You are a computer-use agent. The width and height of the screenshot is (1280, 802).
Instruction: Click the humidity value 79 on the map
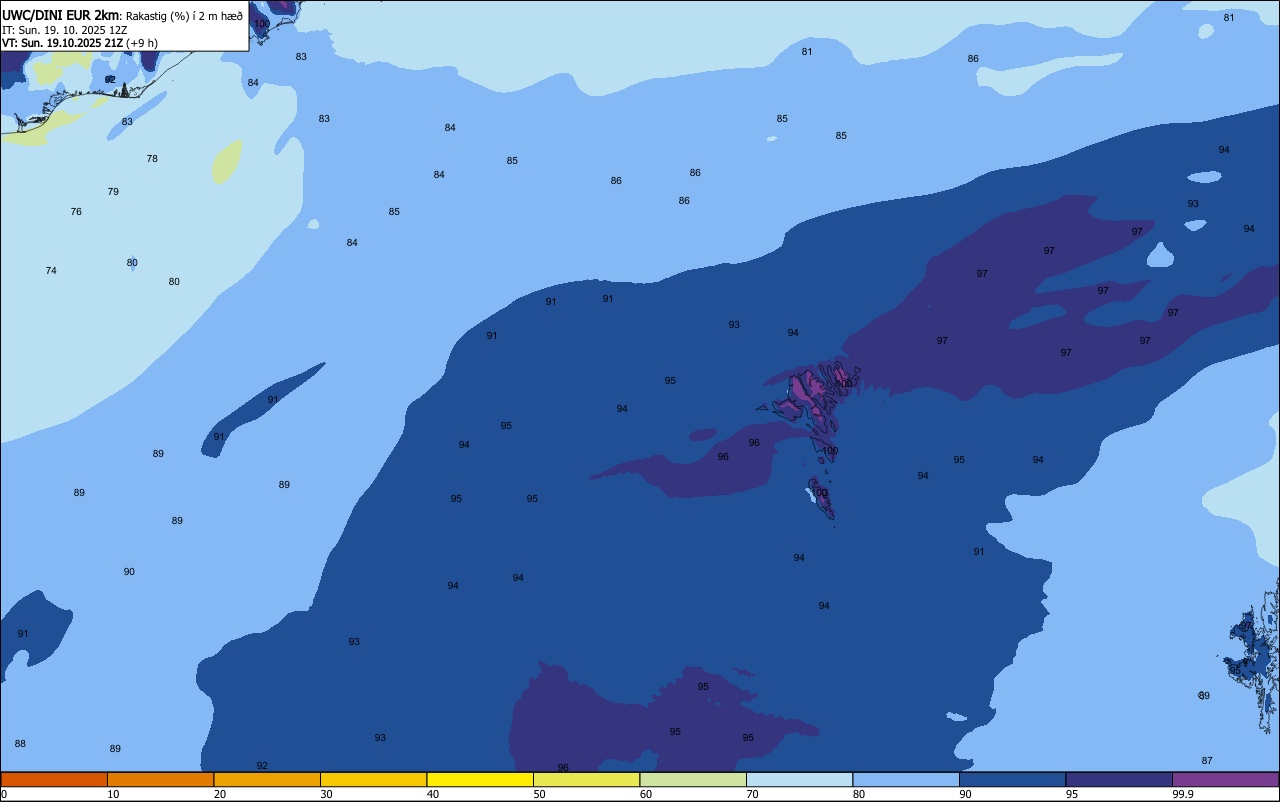coord(113,192)
